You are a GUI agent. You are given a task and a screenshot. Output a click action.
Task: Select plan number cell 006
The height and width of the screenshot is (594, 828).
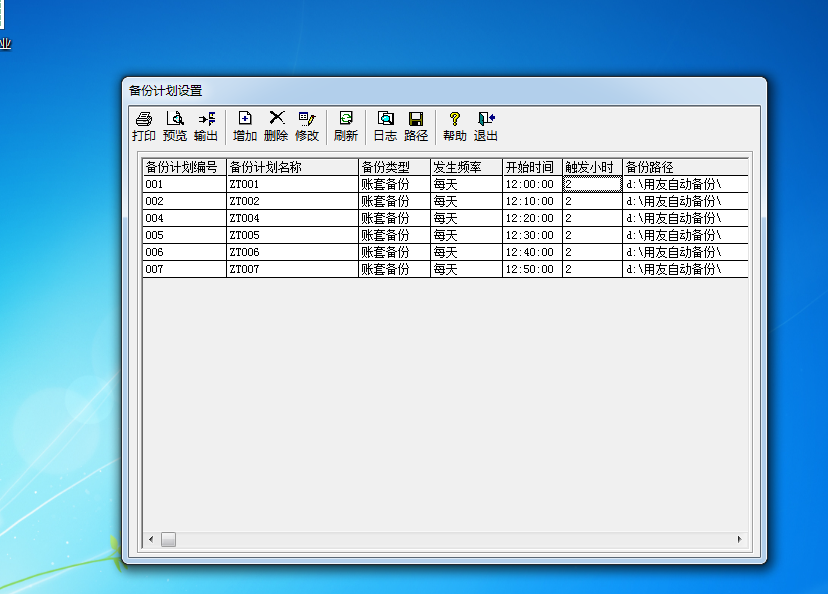184,252
